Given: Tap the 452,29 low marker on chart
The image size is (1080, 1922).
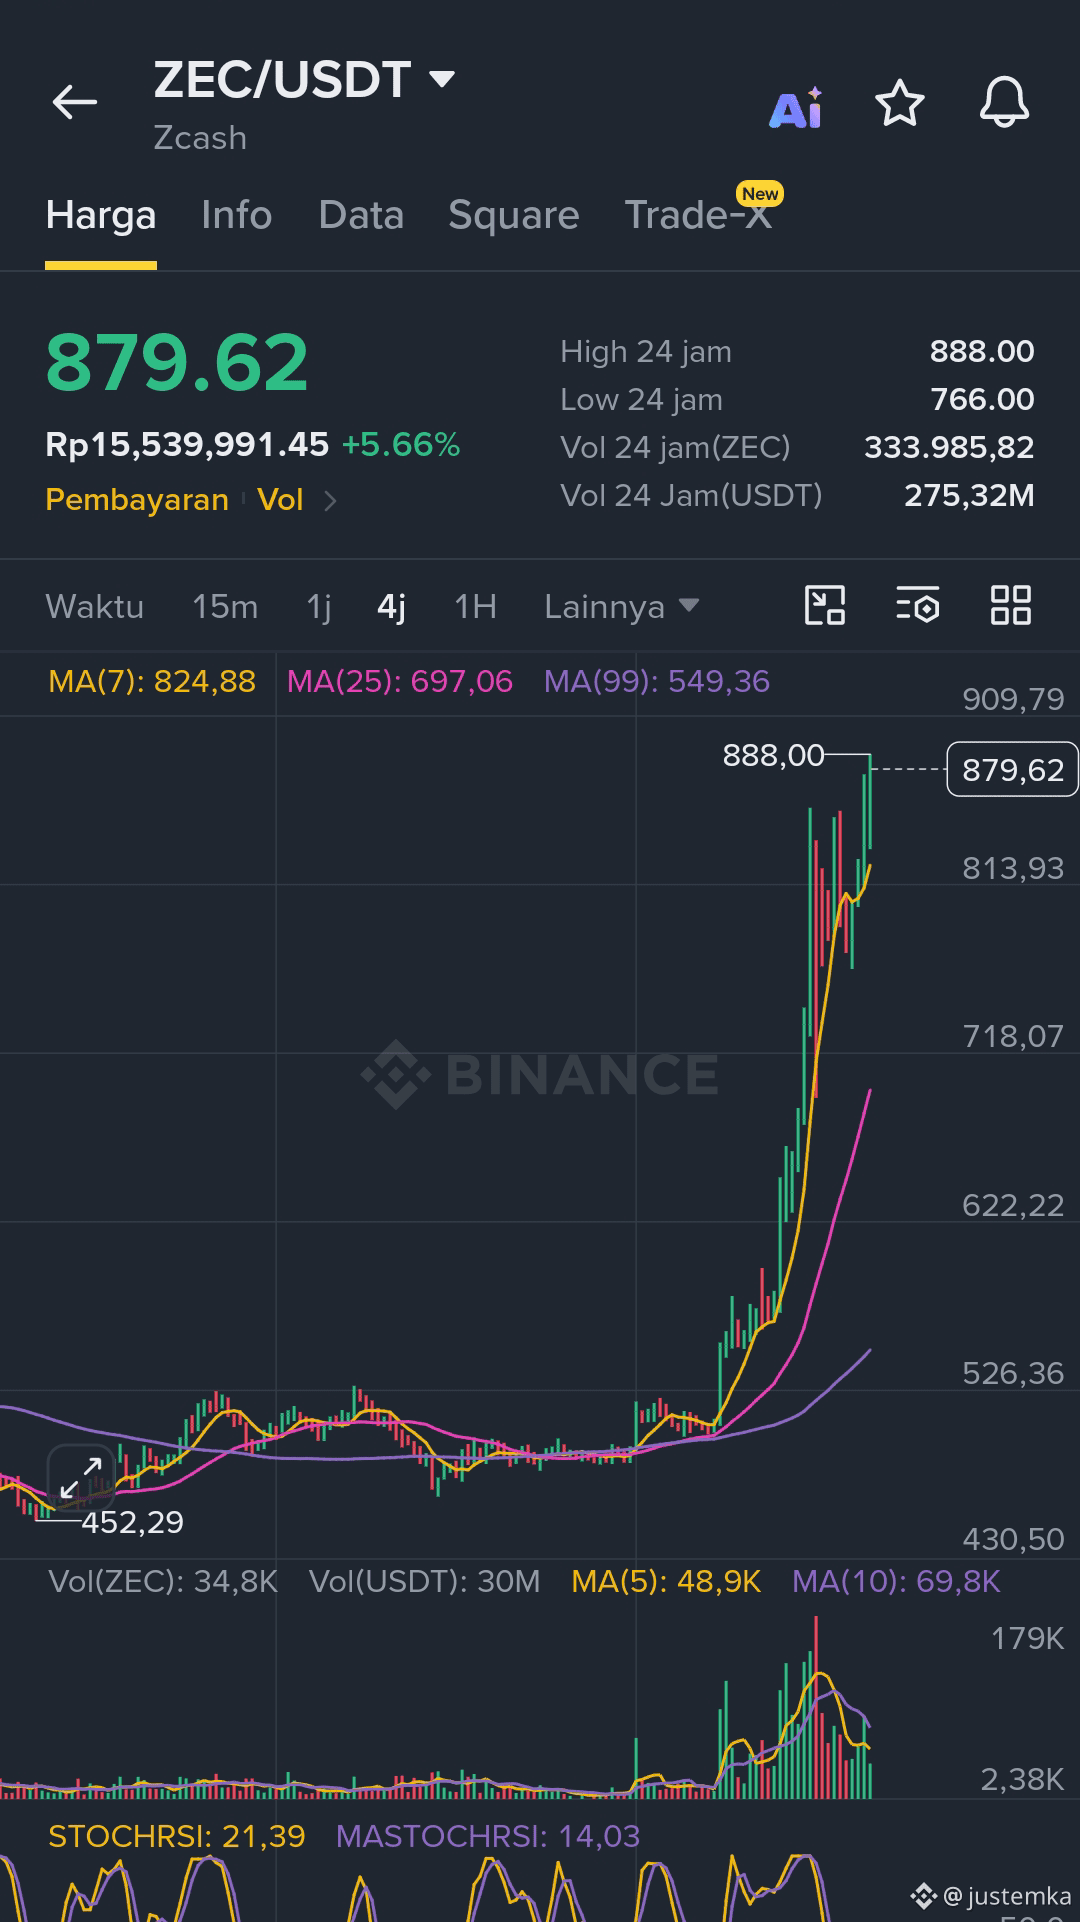Looking at the screenshot, I should point(132,1522).
